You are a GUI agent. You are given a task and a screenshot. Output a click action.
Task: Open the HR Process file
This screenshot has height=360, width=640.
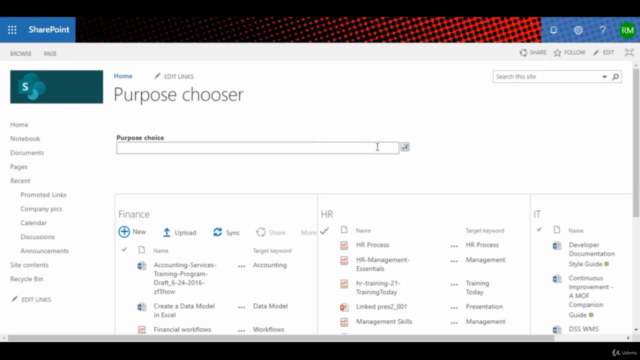[373, 245]
